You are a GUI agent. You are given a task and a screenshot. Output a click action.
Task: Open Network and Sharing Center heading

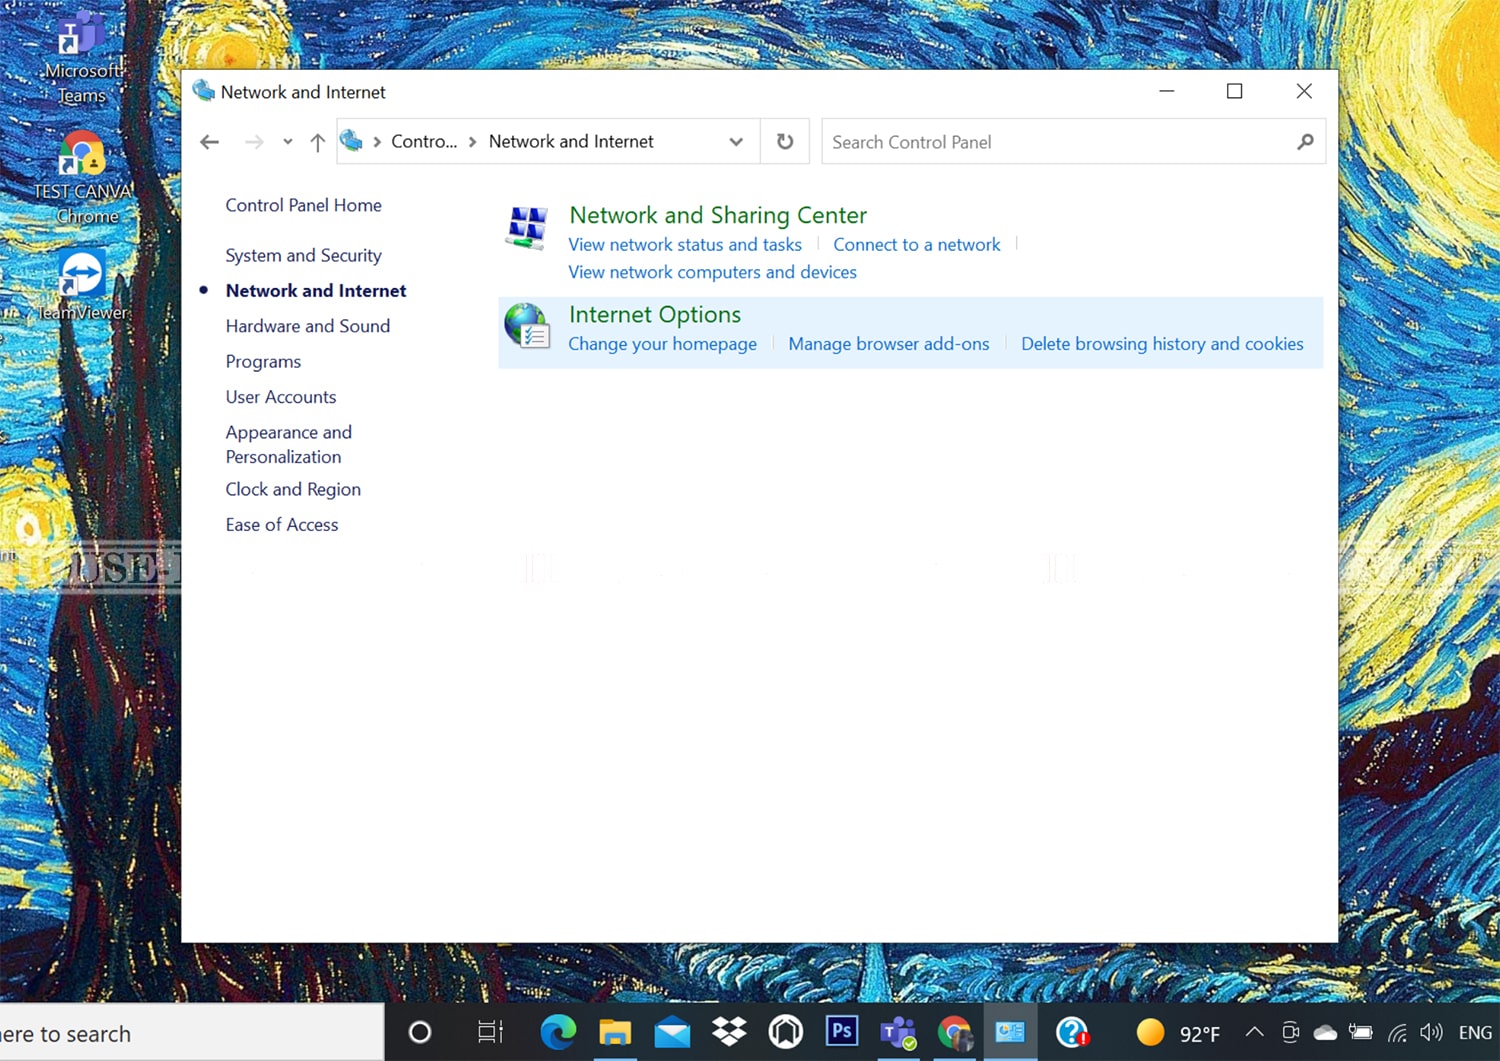tap(717, 215)
